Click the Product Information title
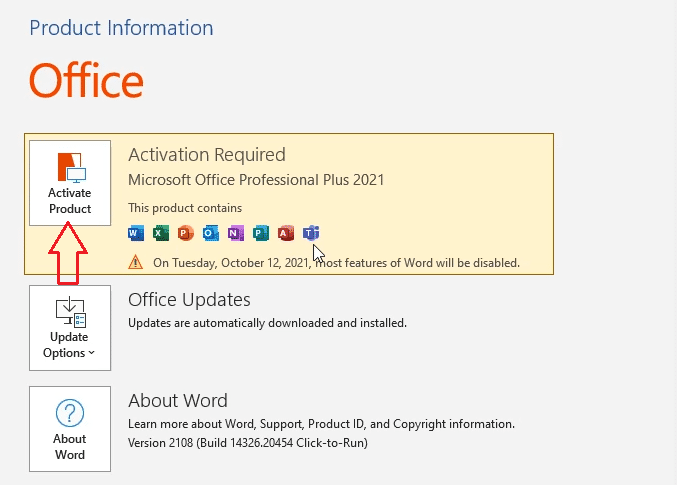This screenshot has height=485, width=677. pos(121,27)
